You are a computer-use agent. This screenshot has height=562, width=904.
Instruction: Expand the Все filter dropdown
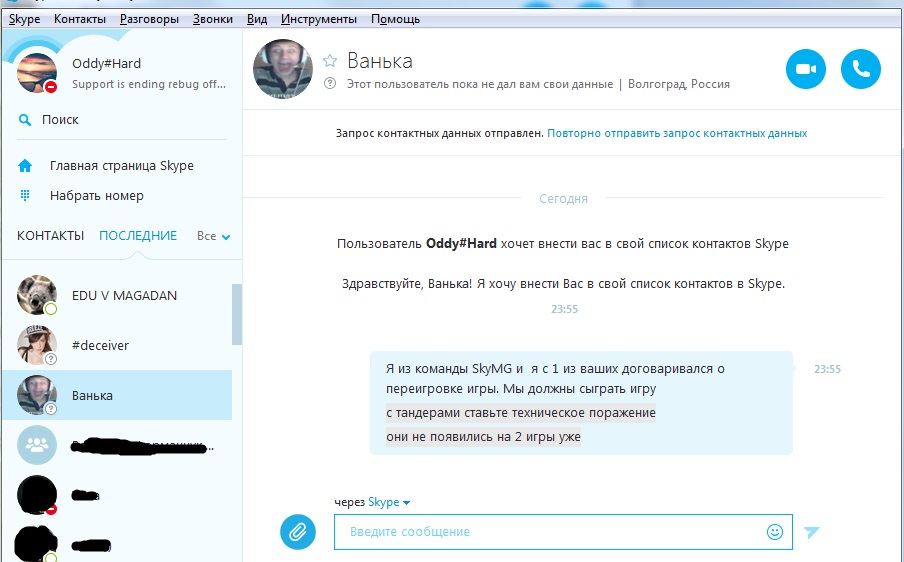(x=213, y=236)
